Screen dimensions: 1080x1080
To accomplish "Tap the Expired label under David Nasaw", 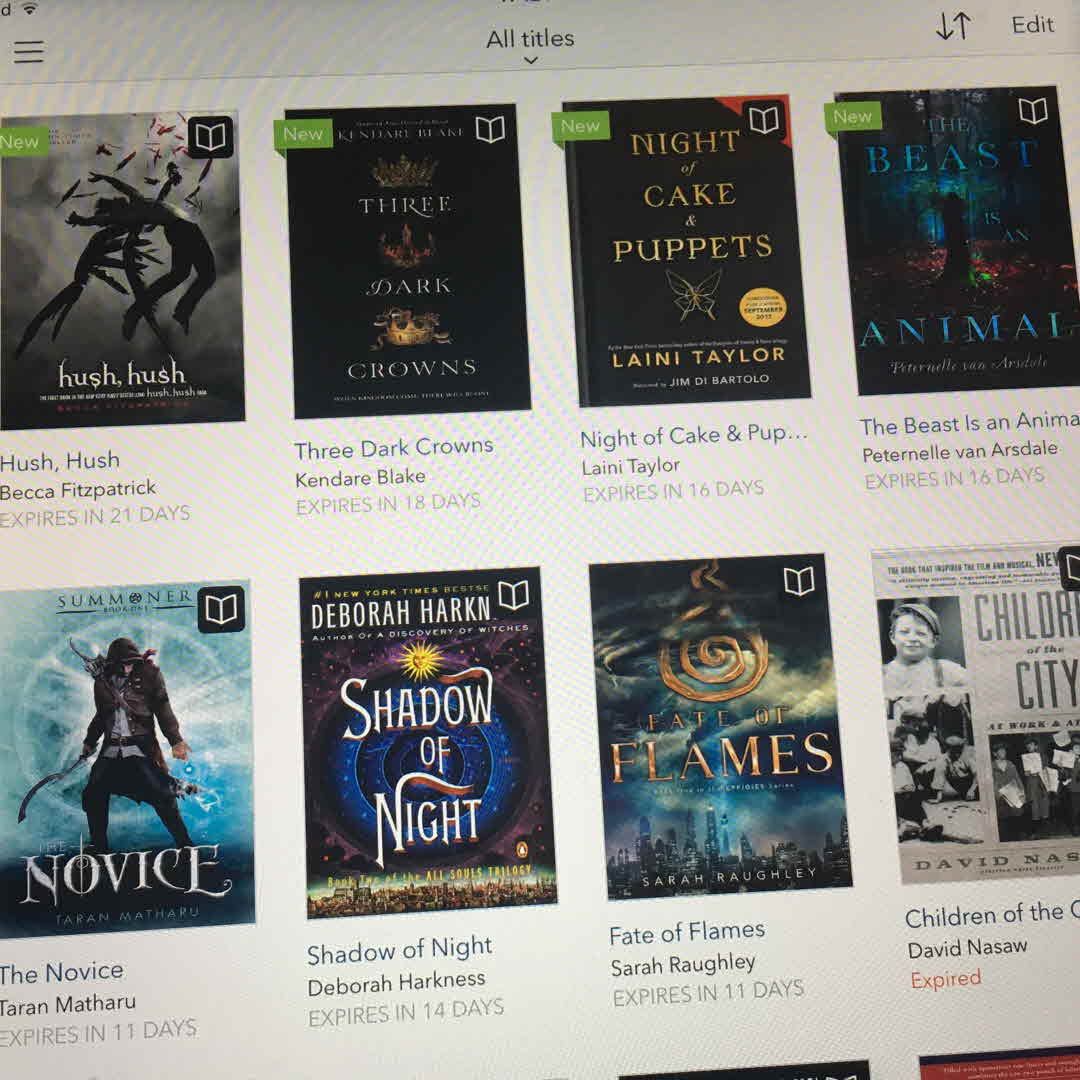I will 946,979.
